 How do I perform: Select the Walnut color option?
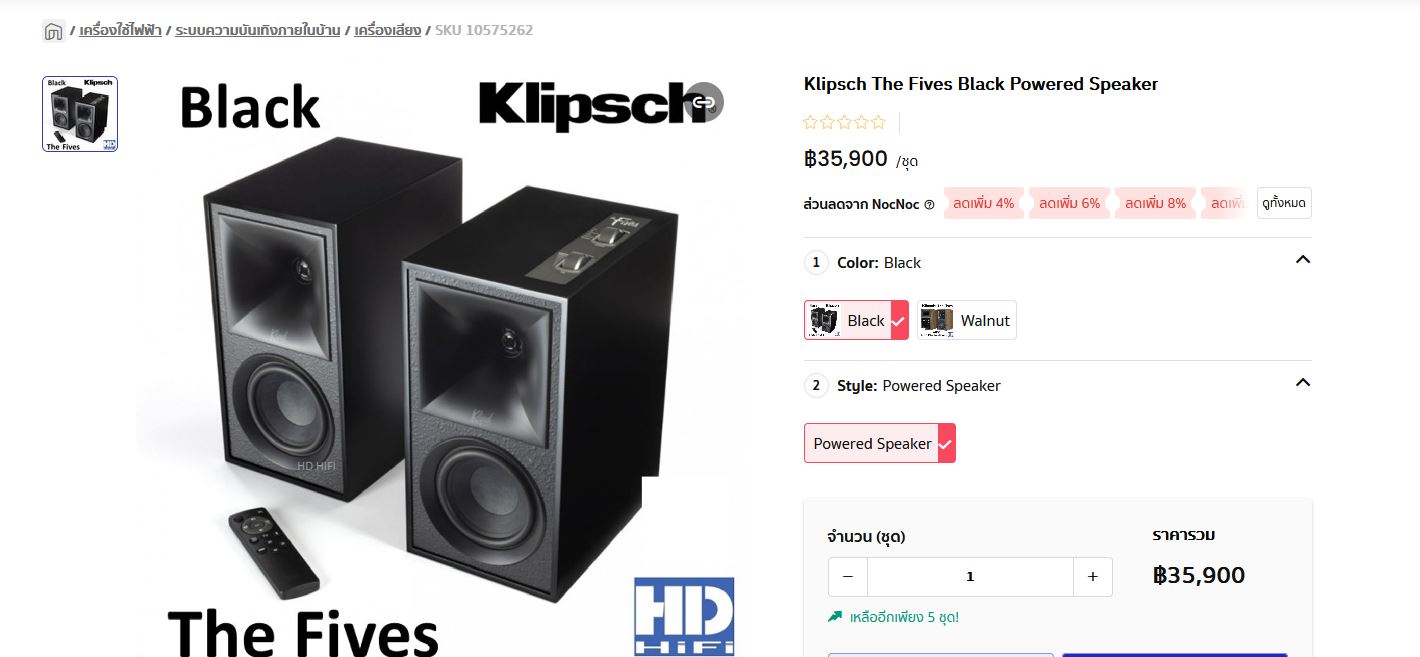coord(967,320)
